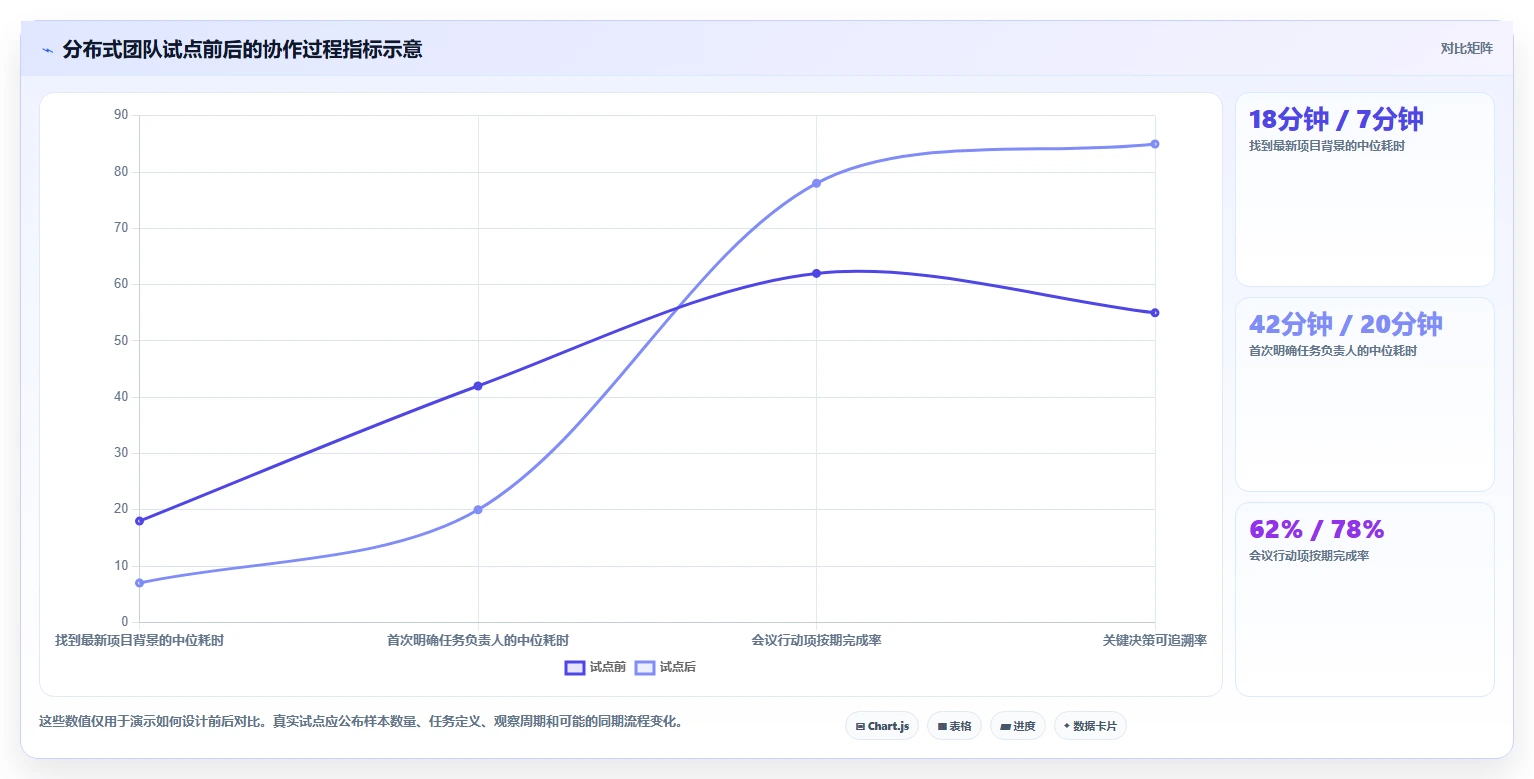Click x-axis label 关键决策可追溯率

(x=1155, y=640)
